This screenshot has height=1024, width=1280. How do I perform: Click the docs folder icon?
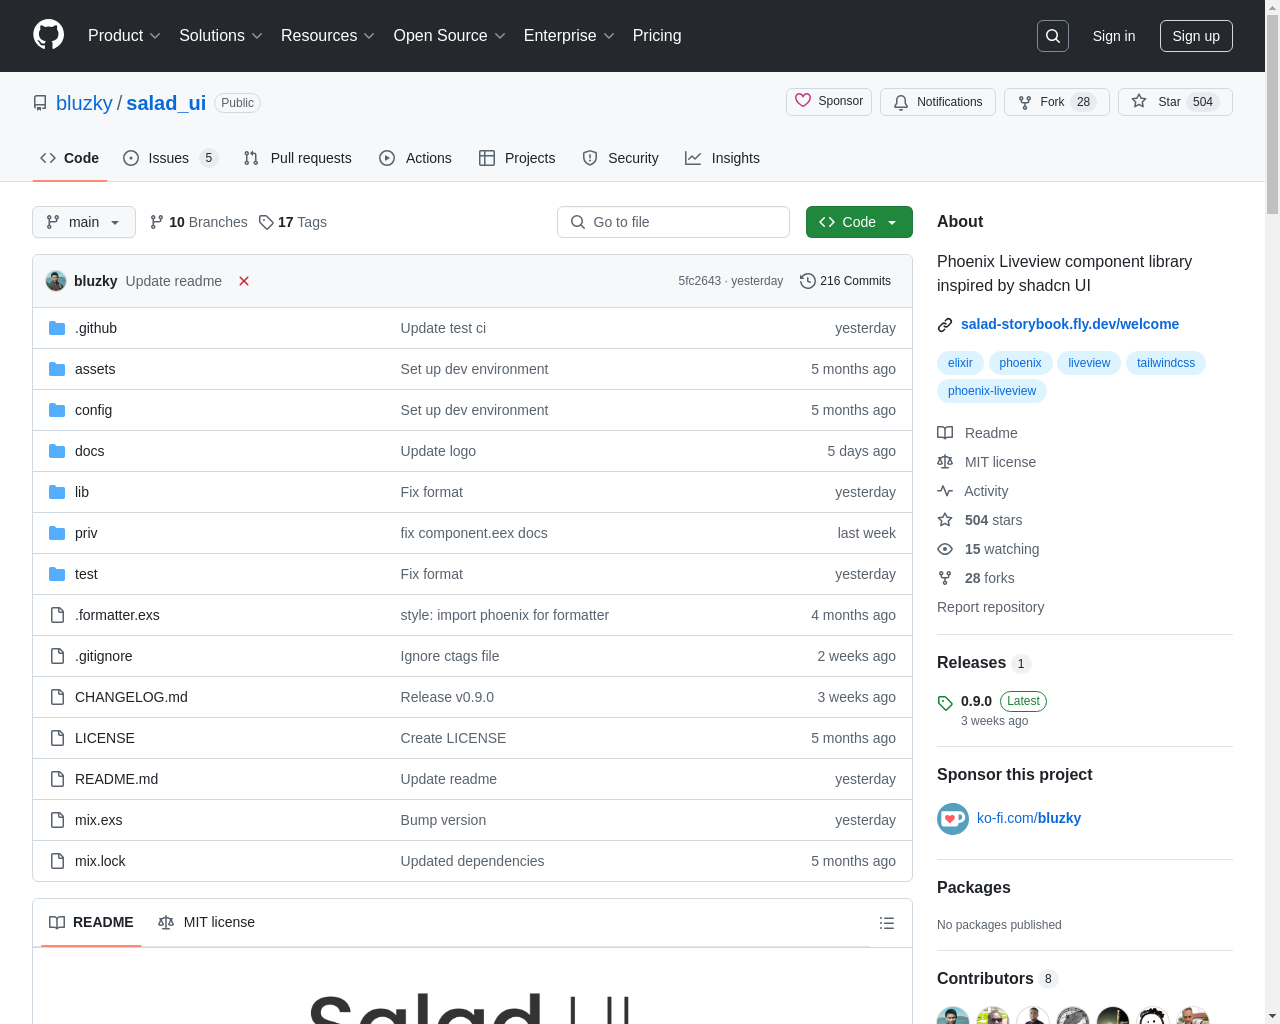click(x=57, y=451)
